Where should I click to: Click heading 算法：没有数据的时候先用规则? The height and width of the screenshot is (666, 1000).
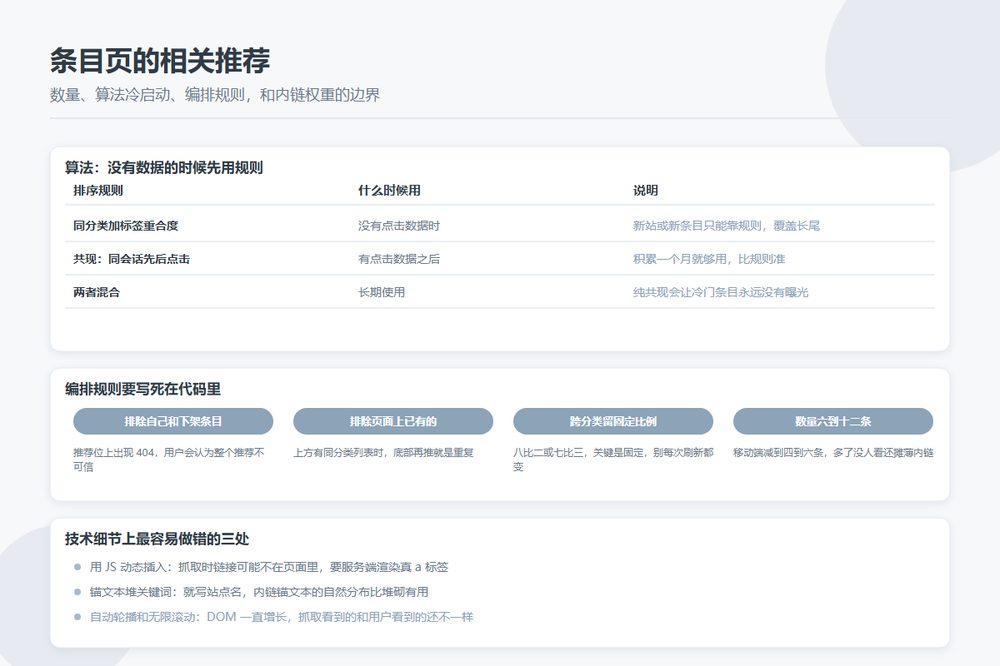(164, 168)
